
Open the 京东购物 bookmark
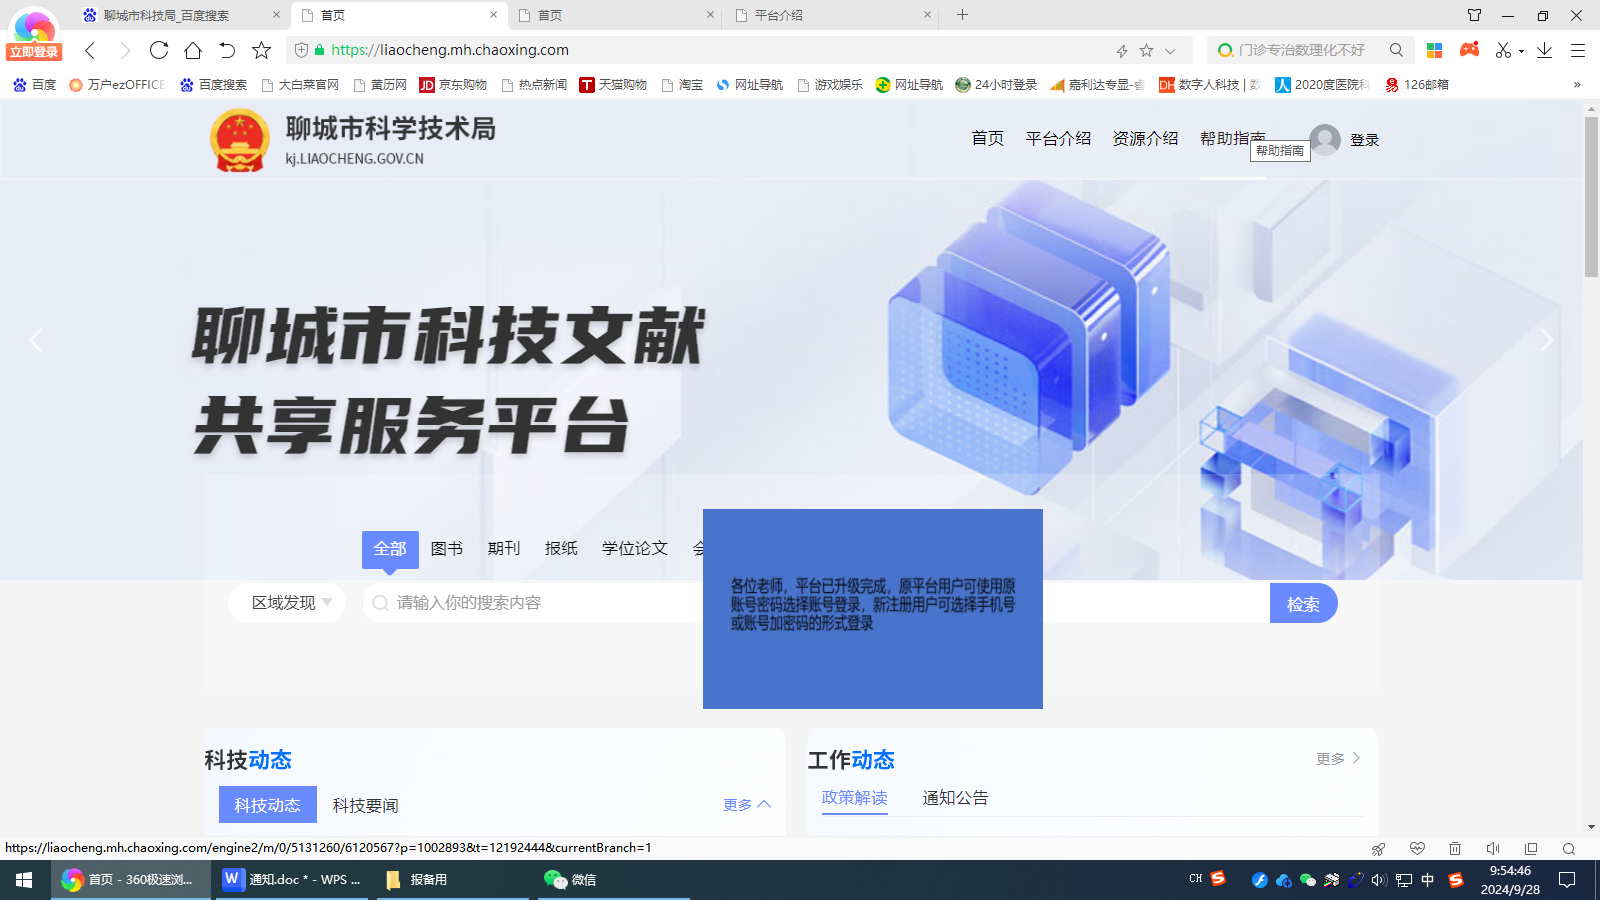point(453,85)
